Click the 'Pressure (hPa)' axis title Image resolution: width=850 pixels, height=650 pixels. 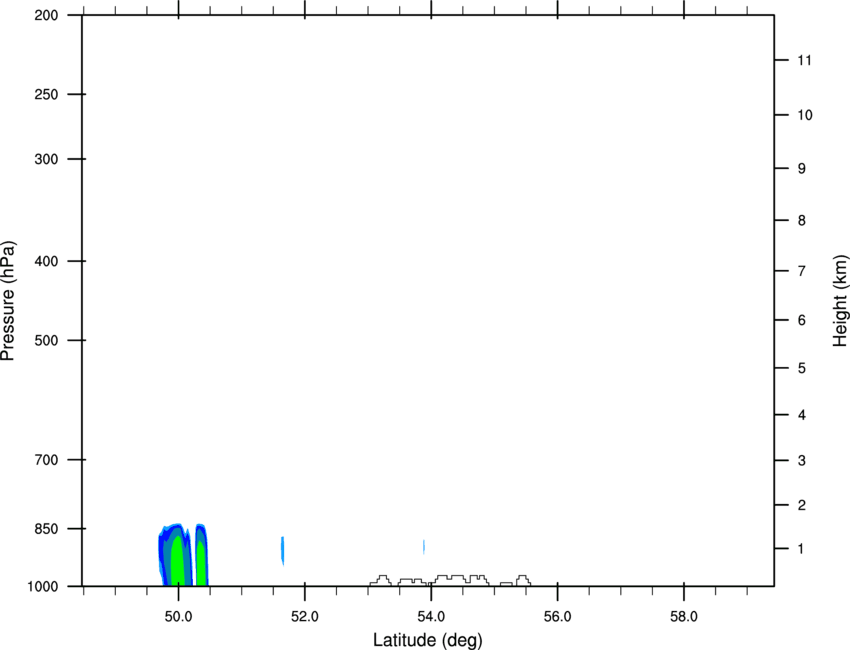(8, 301)
